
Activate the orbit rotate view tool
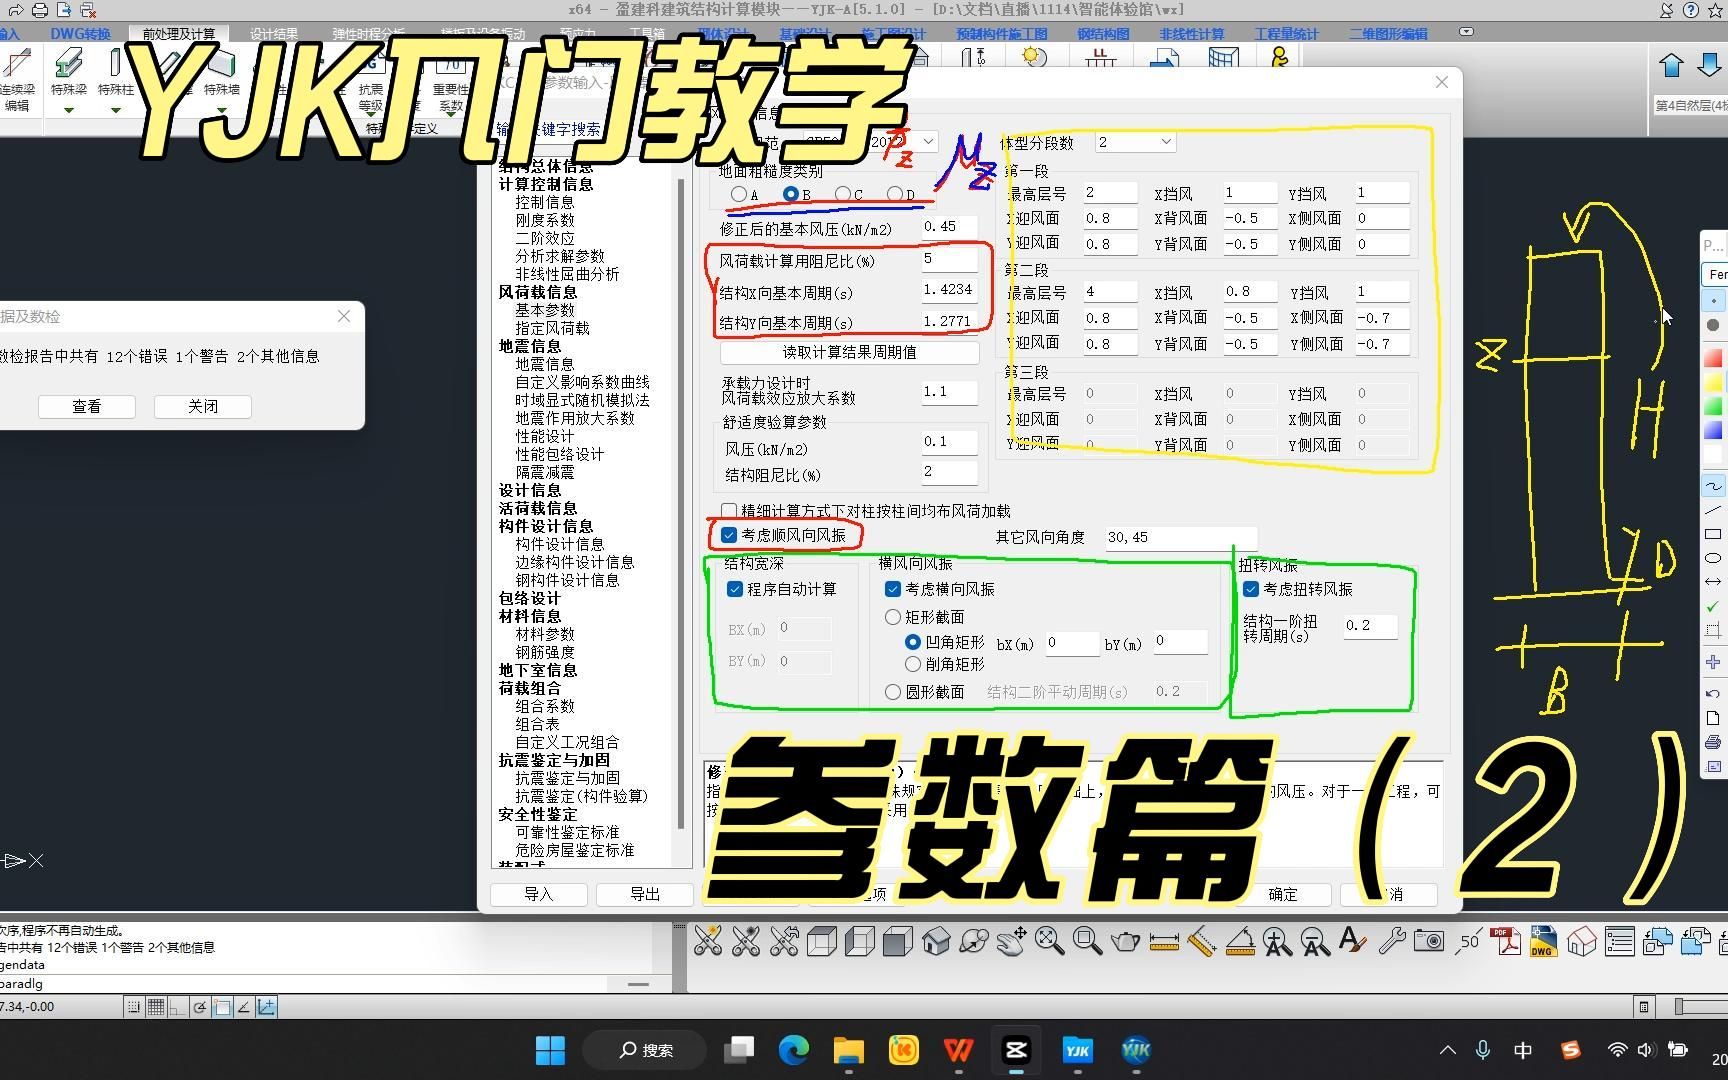974,941
